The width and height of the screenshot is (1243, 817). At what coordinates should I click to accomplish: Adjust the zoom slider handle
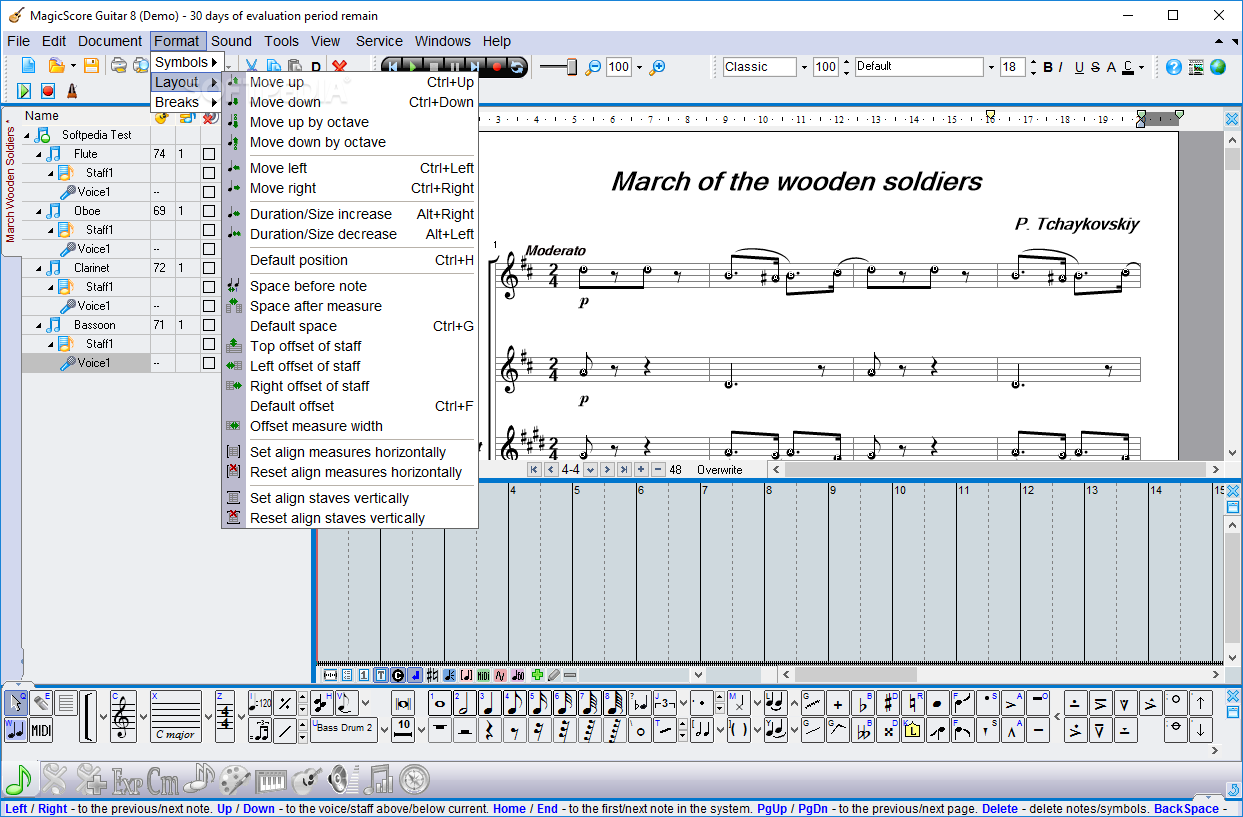(x=572, y=67)
